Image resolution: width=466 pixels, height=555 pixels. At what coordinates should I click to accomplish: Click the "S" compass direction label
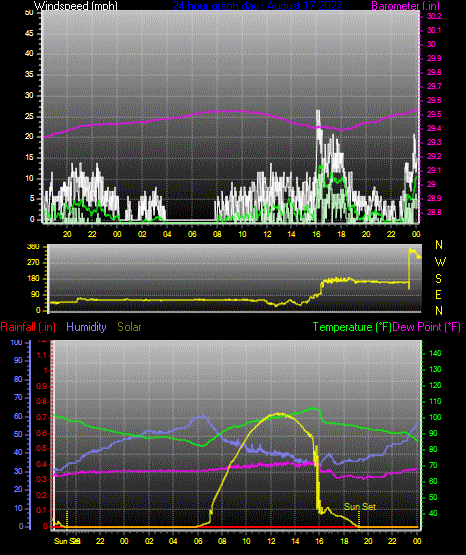[438, 279]
